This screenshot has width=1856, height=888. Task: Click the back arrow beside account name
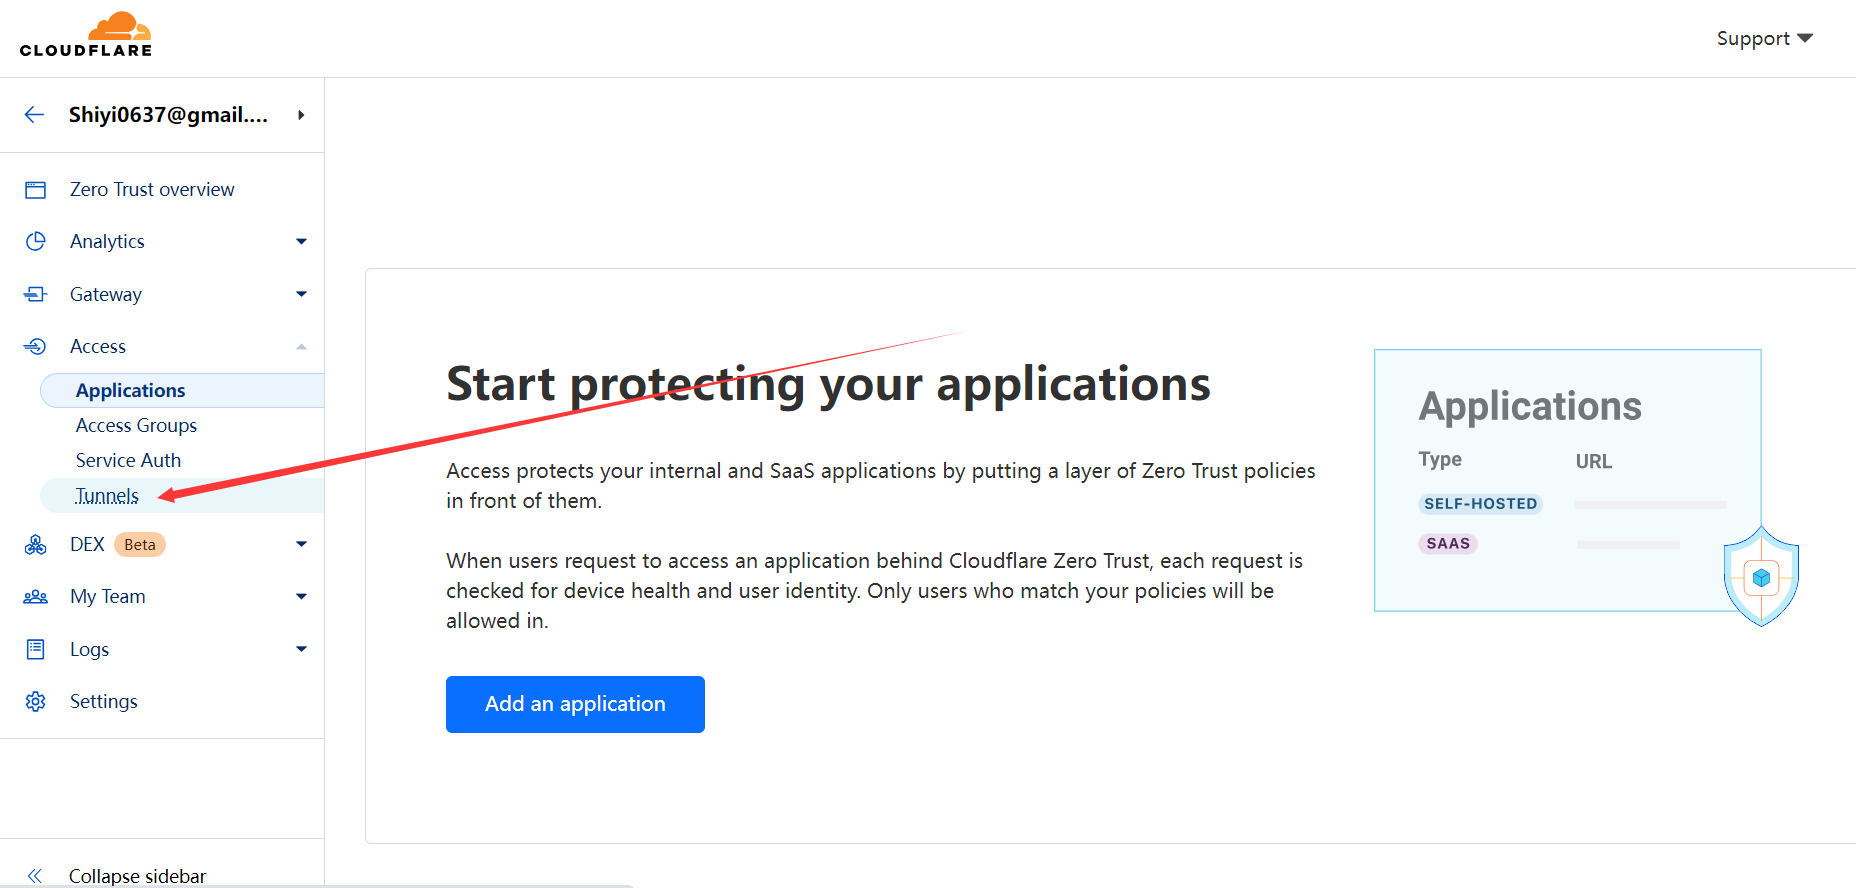point(35,115)
